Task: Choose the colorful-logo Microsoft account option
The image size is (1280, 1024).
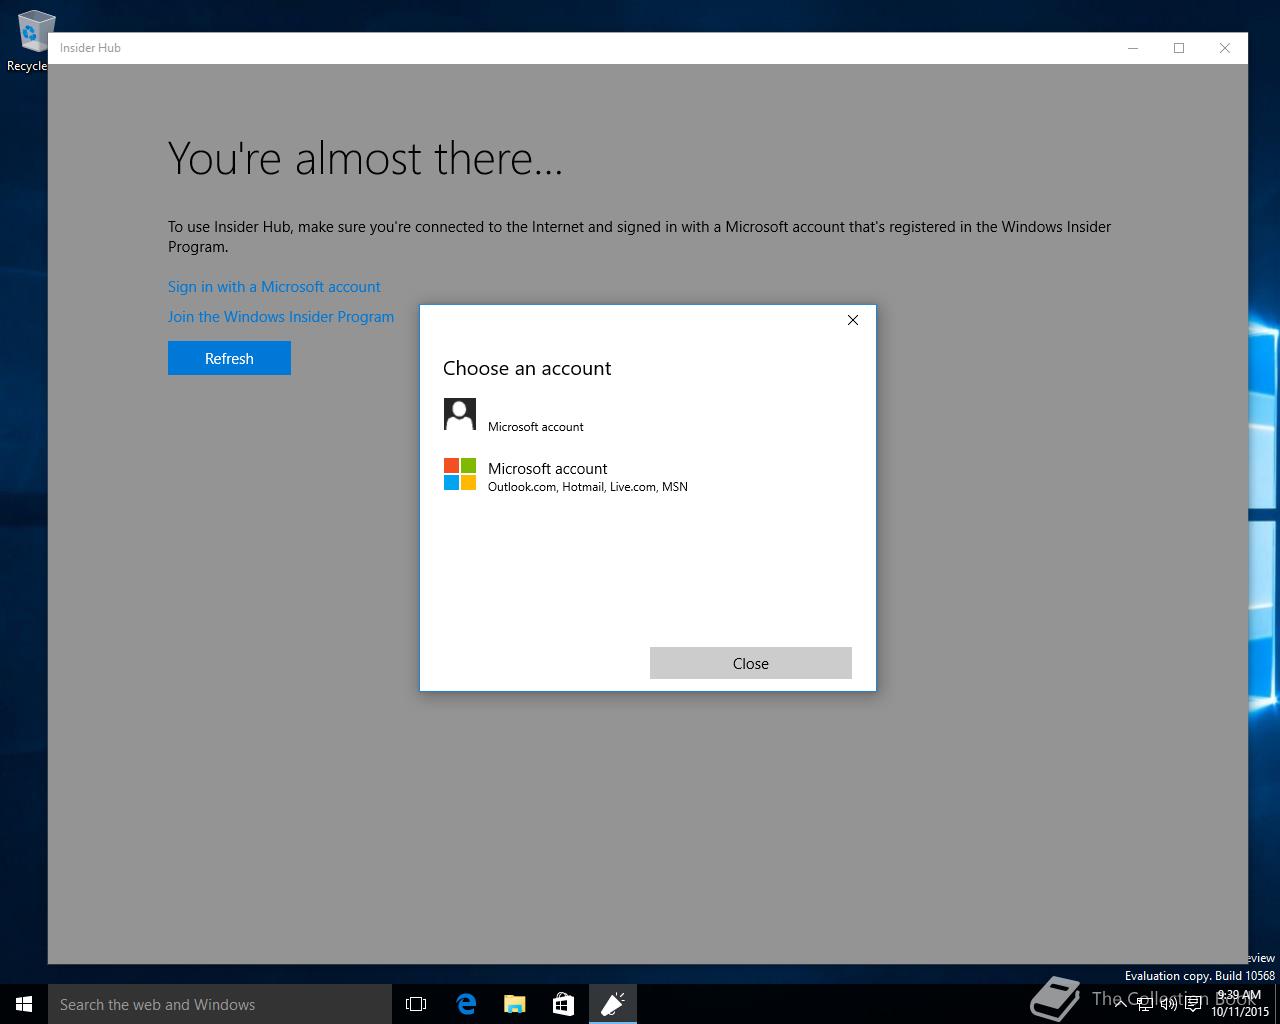Action: (x=647, y=476)
